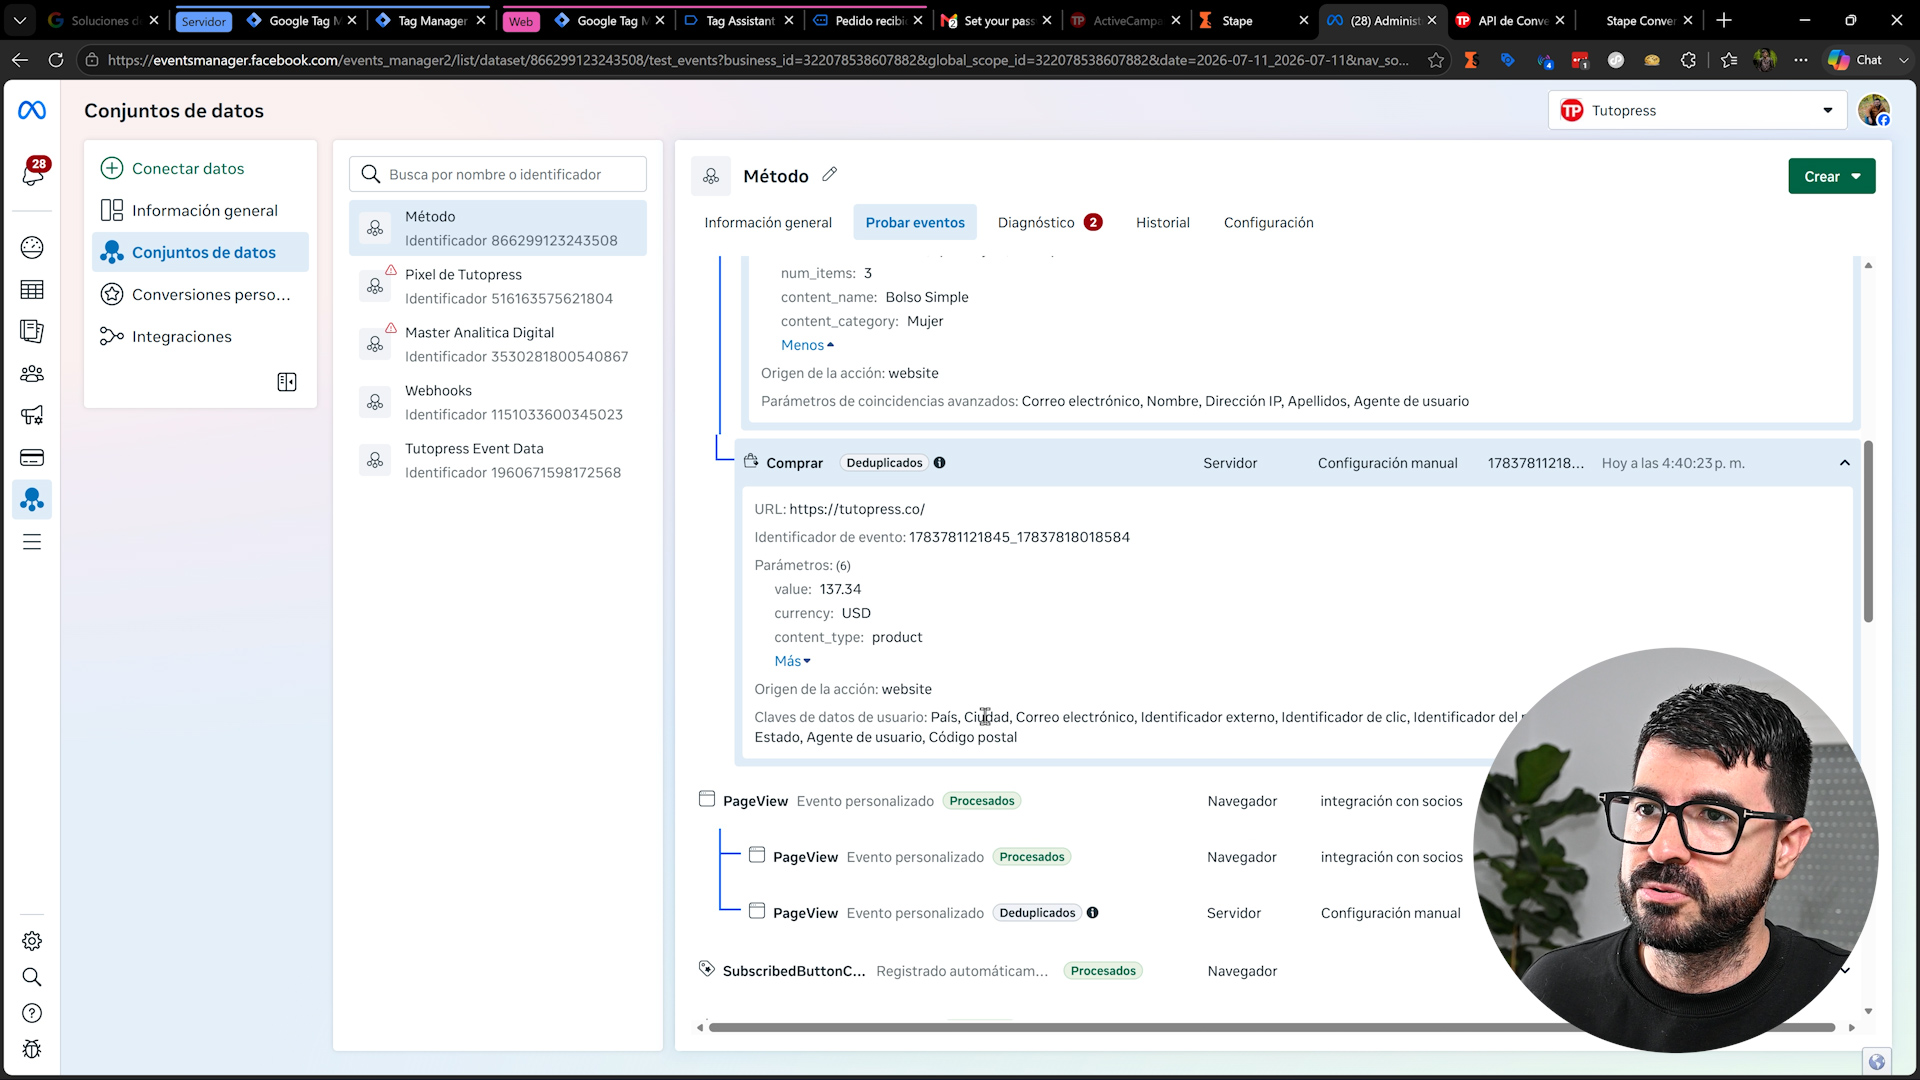Select Pixel de Tutopress dataset
The image size is (1920, 1080).
pos(498,286)
